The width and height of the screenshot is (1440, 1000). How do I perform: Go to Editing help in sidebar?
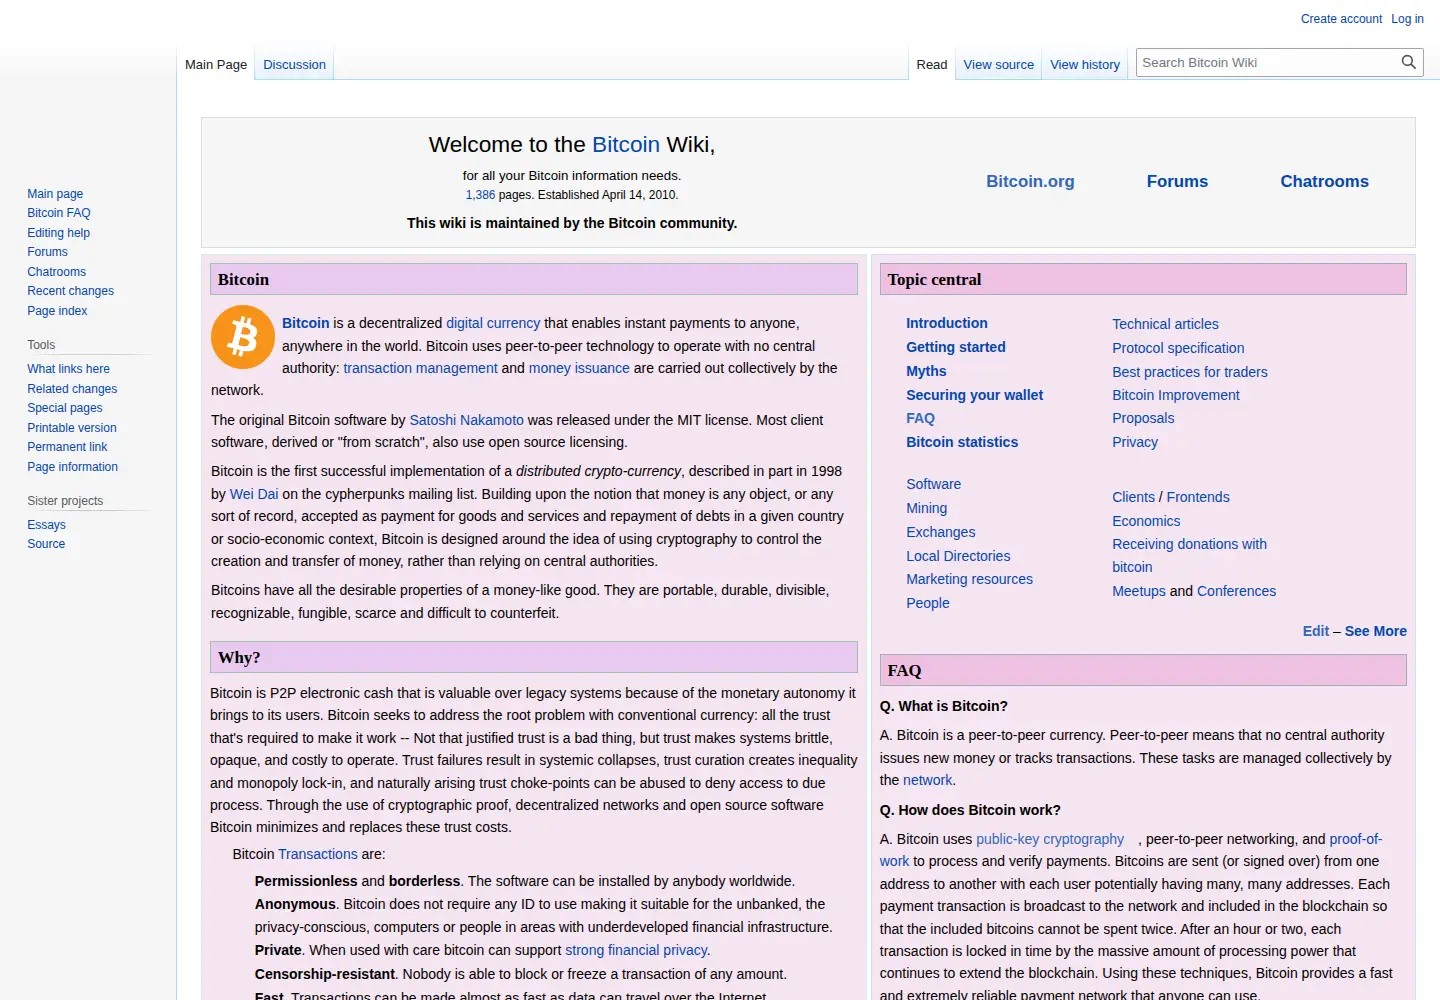59,233
